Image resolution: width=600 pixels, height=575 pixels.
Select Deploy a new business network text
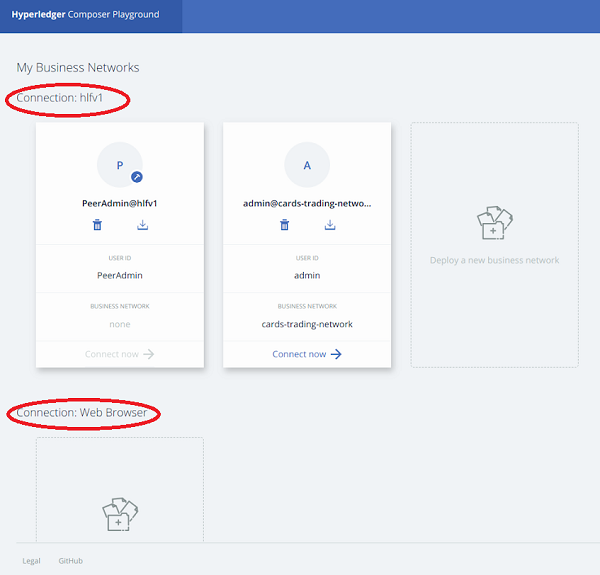click(x=494, y=260)
